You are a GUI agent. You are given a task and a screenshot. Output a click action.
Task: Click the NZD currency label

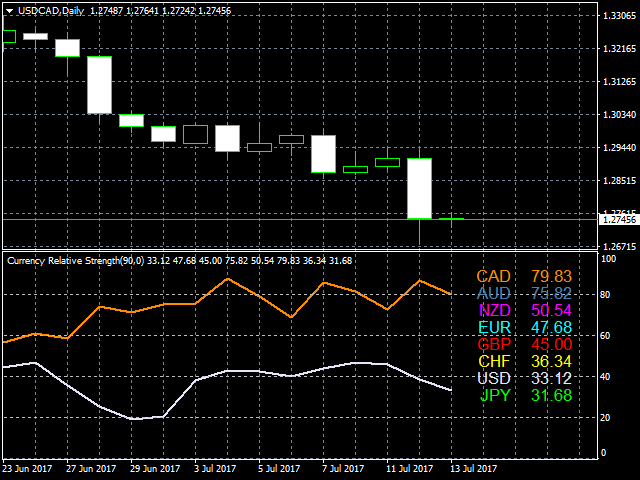(x=494, y=310)
